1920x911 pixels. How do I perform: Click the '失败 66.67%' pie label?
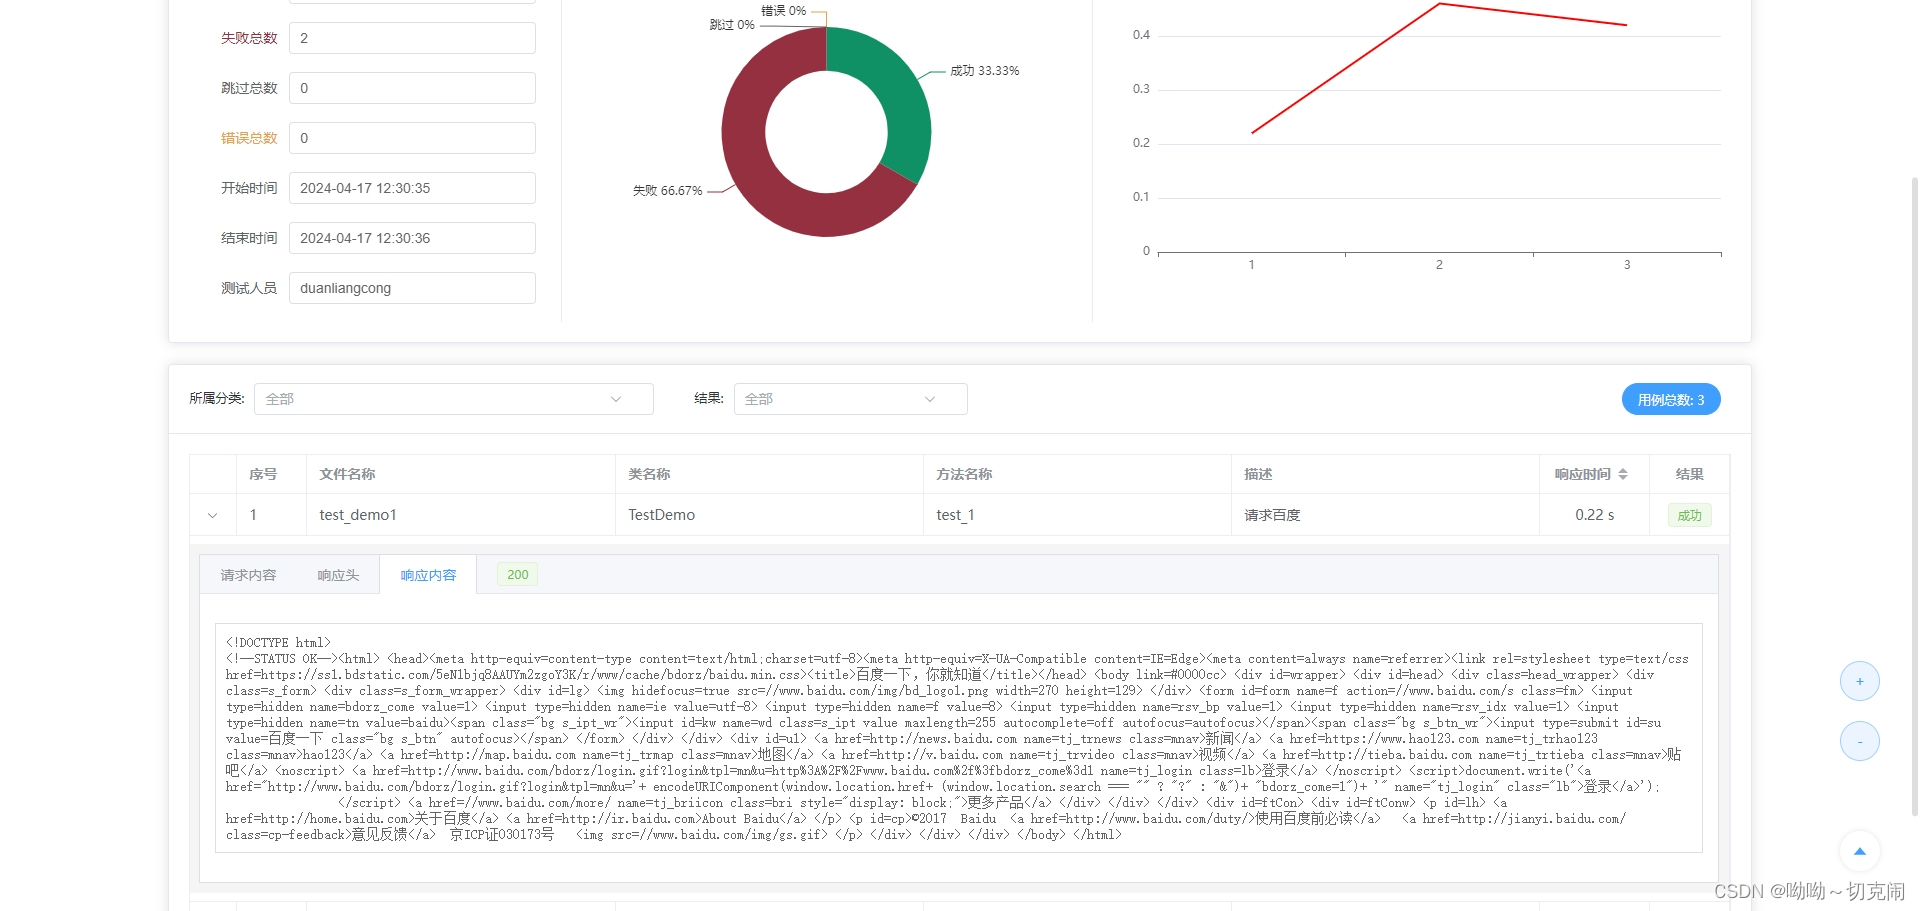(667, 191)
